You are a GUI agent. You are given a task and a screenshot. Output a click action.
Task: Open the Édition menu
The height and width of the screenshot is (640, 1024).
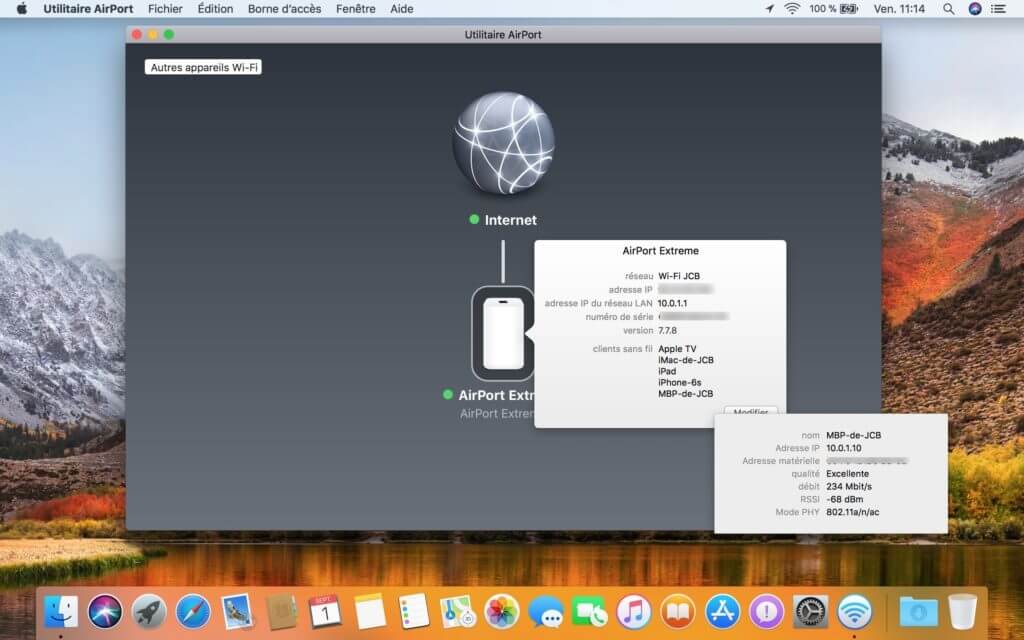pos(215,8)
